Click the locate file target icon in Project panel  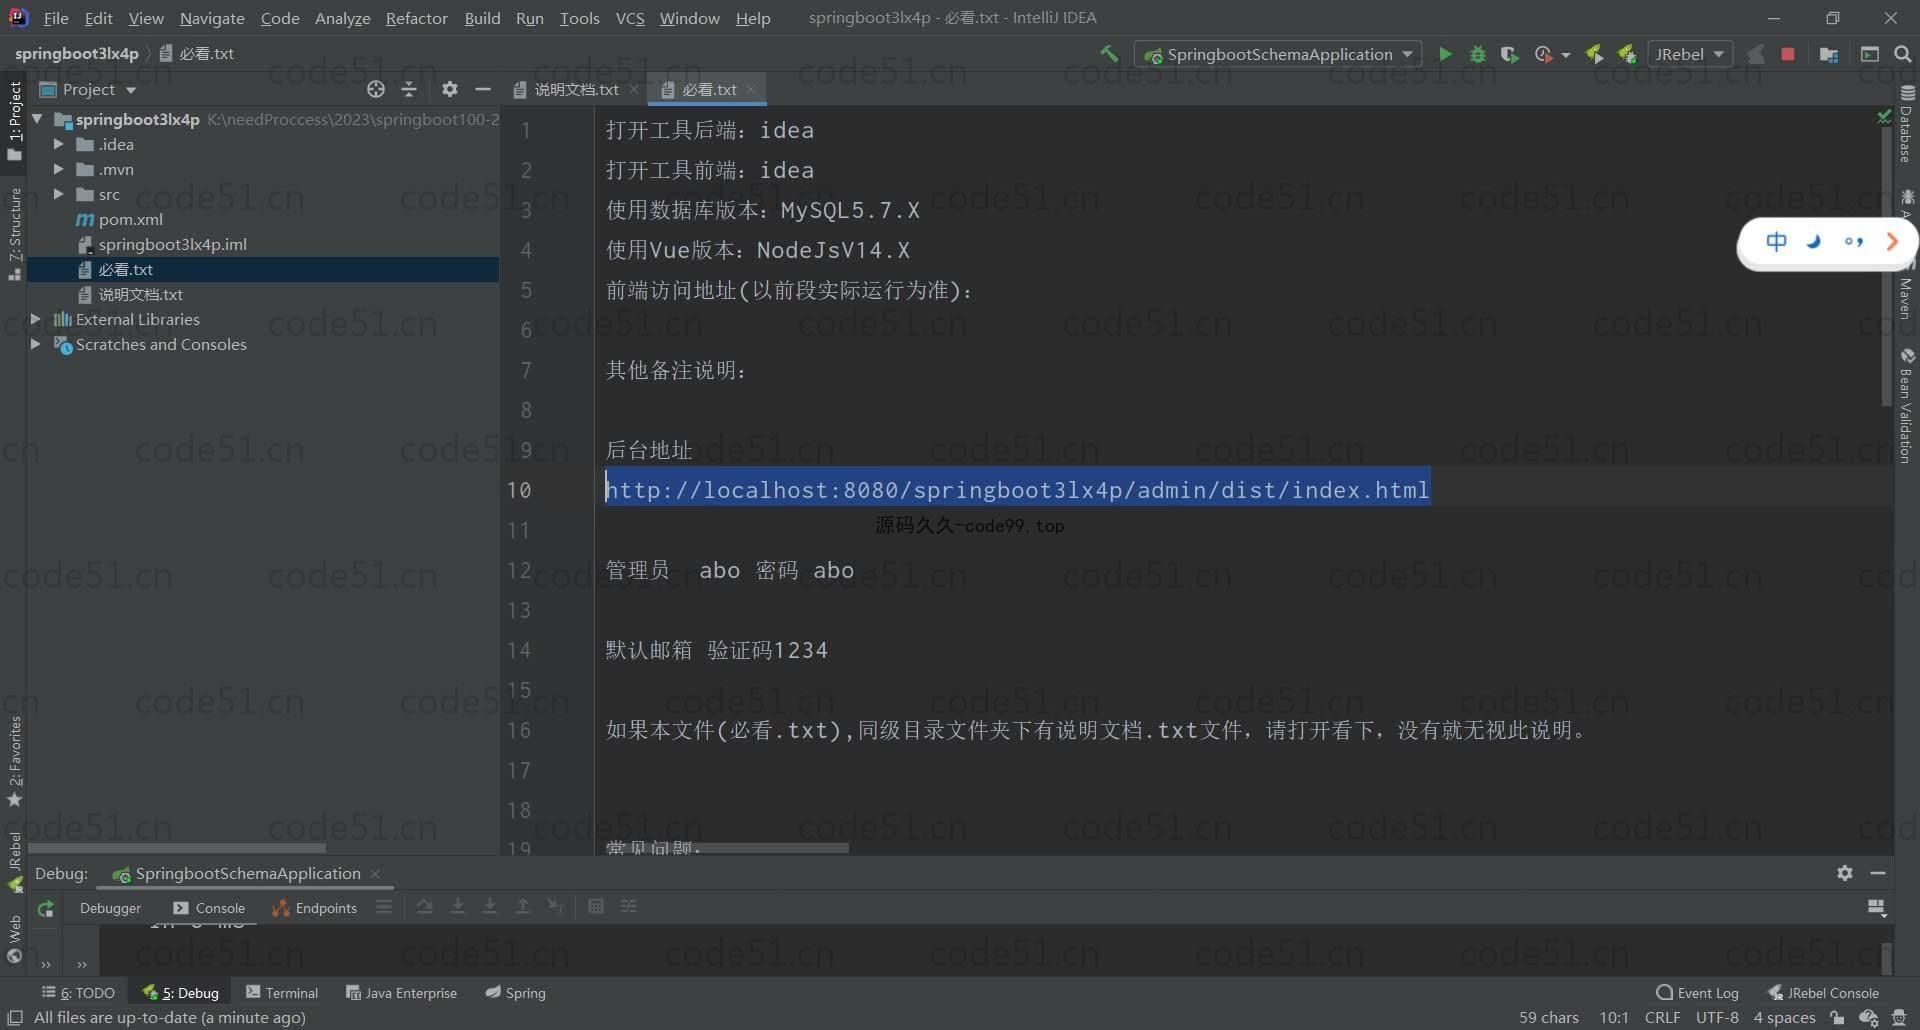pyautogui.click(x=376, y=89)
